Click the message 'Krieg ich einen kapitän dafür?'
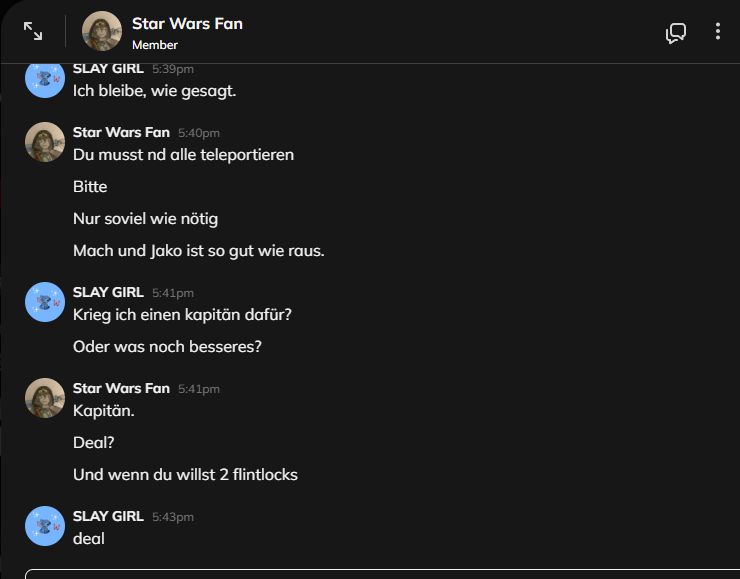 pyautogui.click(x=182, y=315)
